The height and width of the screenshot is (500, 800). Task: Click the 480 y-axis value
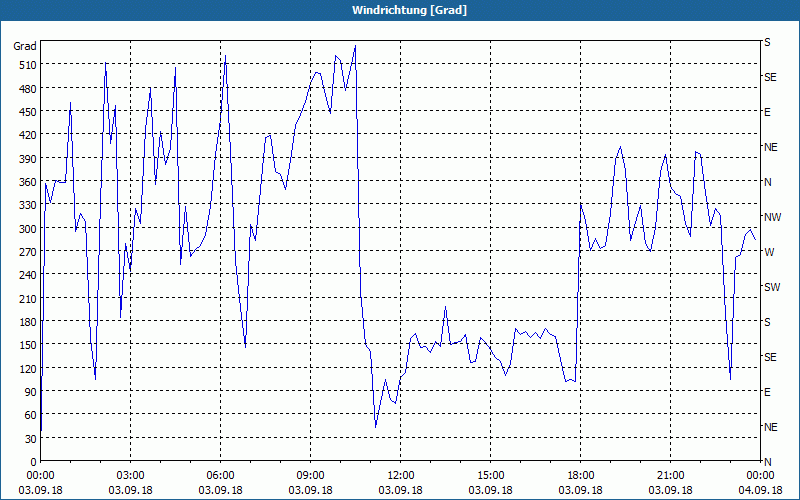pyautogui.click(x=28, y=88)
